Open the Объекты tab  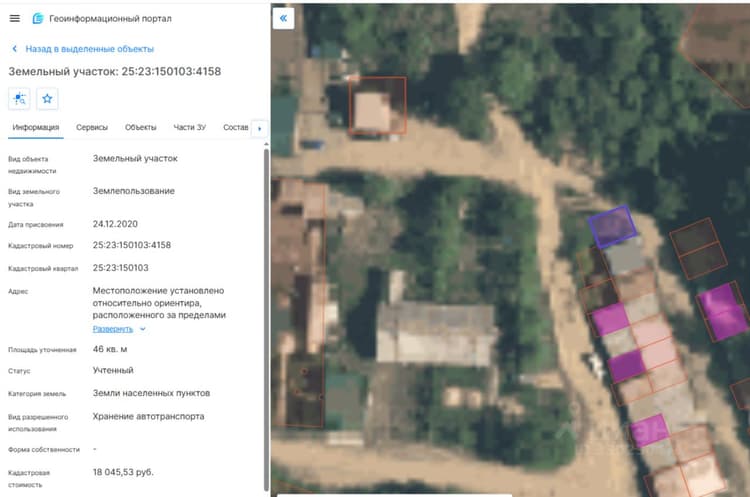(141, 127)
